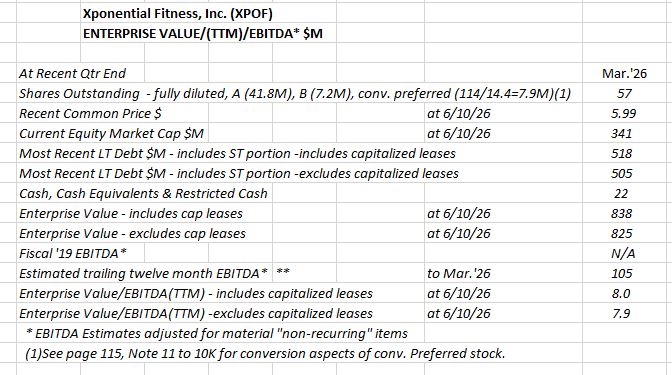Select the 'At Recent Qtr End' label cell
The height and width of the screenshot is (375, 672).
point(72,73)
